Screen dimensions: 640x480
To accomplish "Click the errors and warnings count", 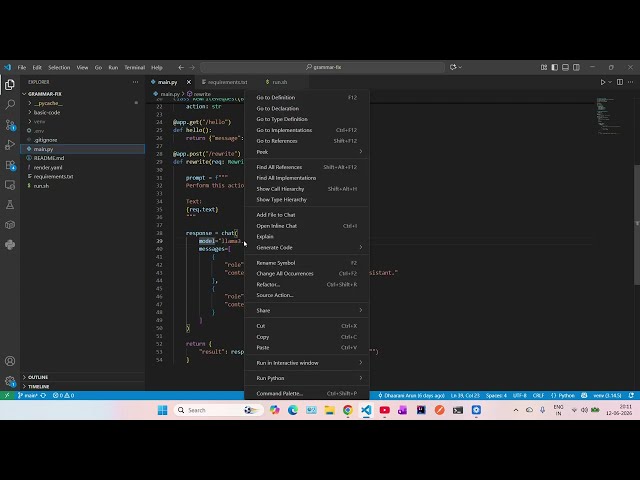I will (64, 396).
